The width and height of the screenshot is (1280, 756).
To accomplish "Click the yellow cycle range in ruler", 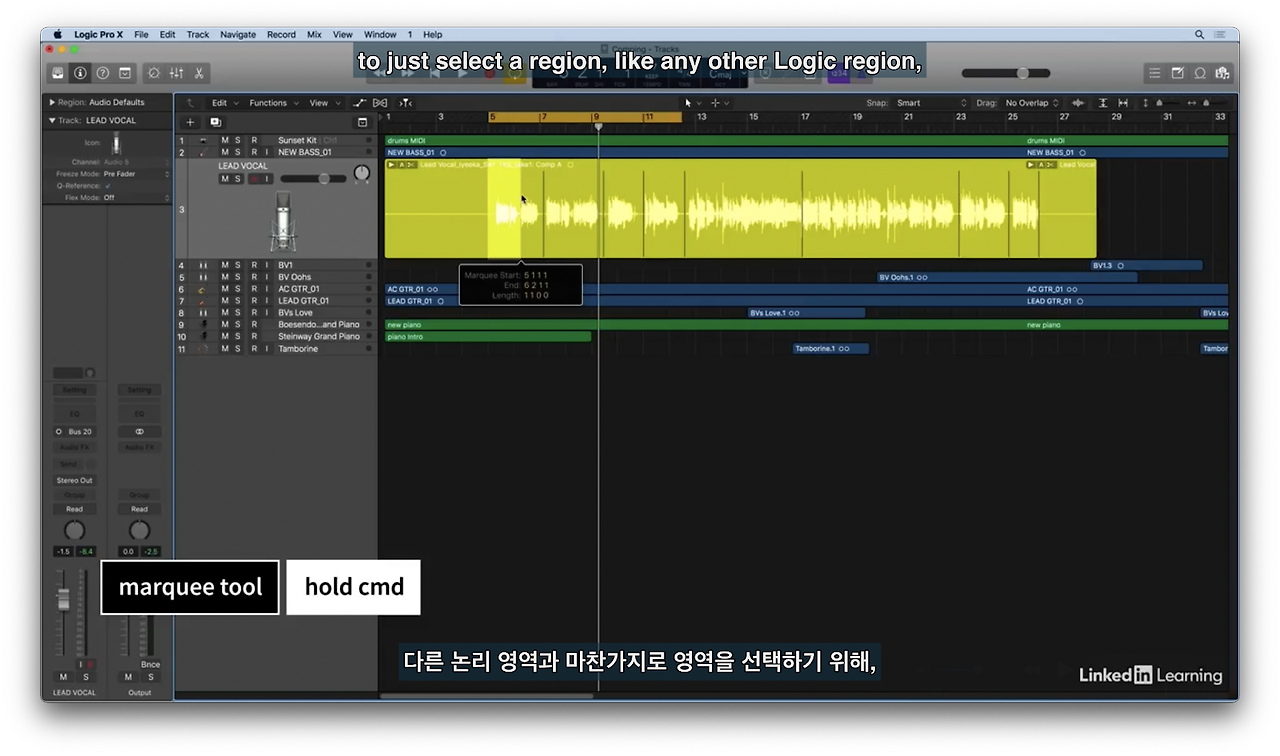I will pos(585,117).
